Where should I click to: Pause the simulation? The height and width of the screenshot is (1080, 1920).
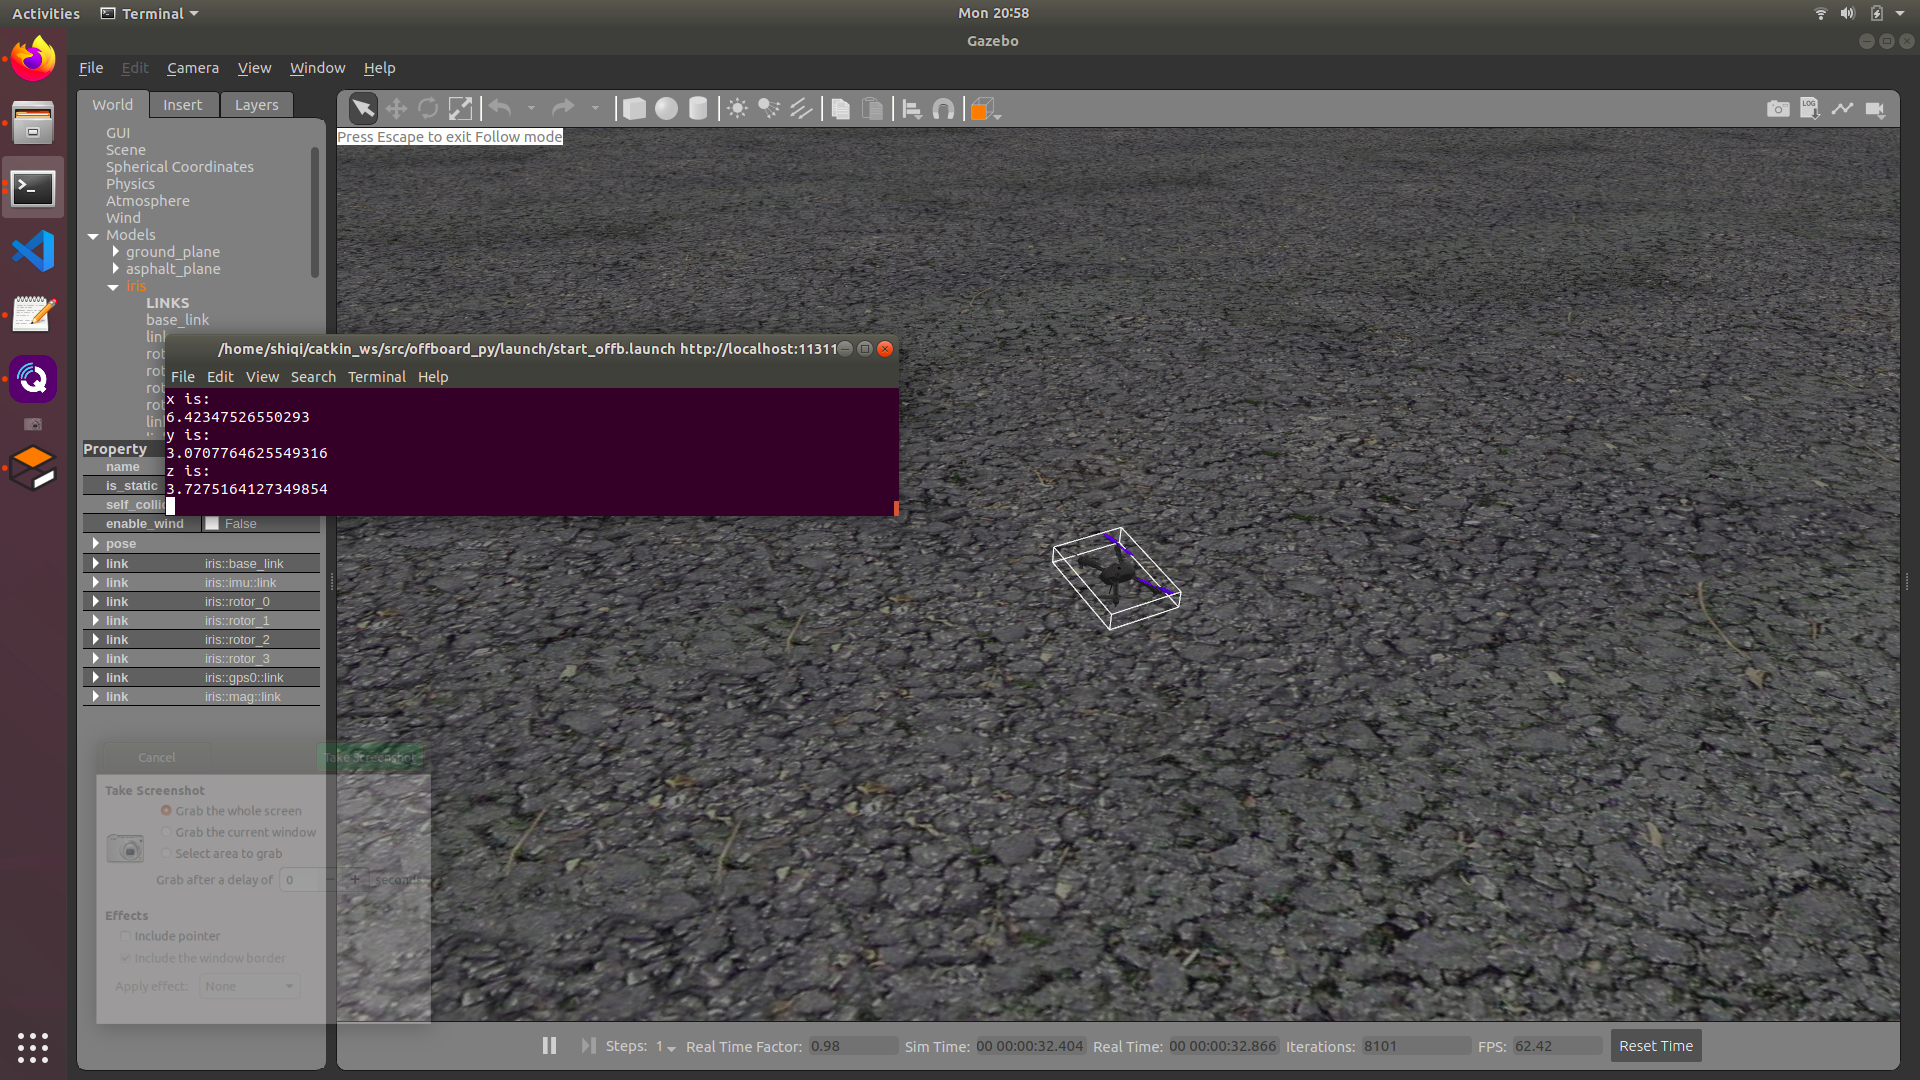pos(549,1045)
